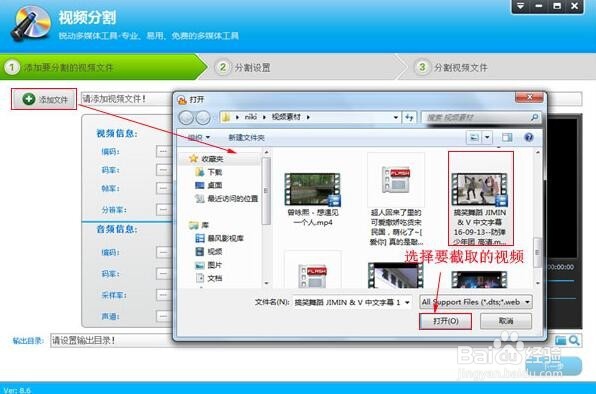Click the 取消 cancel button
This screenshot has height=394, width=596.
(x=506, y=321)
